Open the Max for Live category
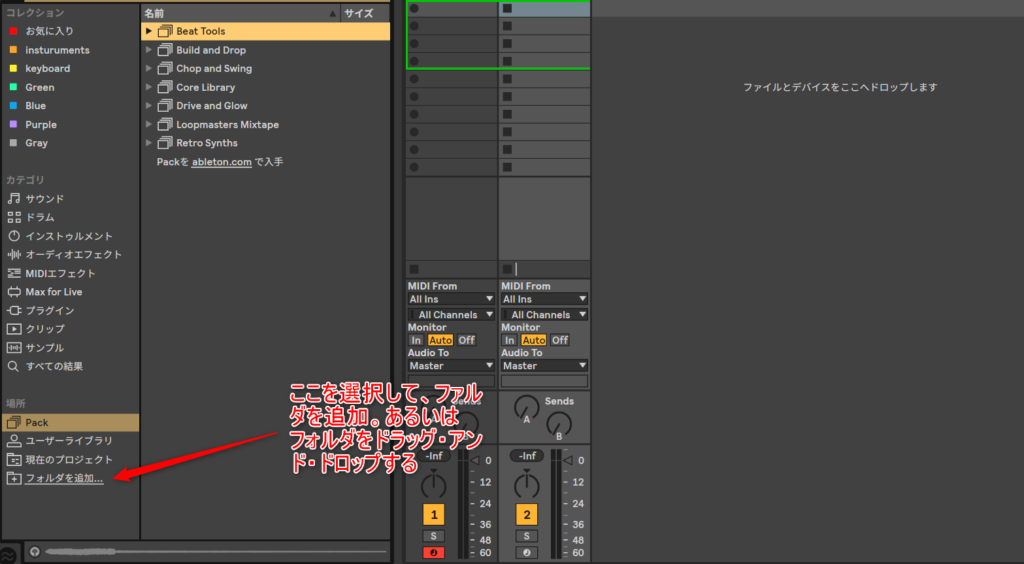This screenshot has height=564, width=1024. pyautogui.click(x=53, y=292)
